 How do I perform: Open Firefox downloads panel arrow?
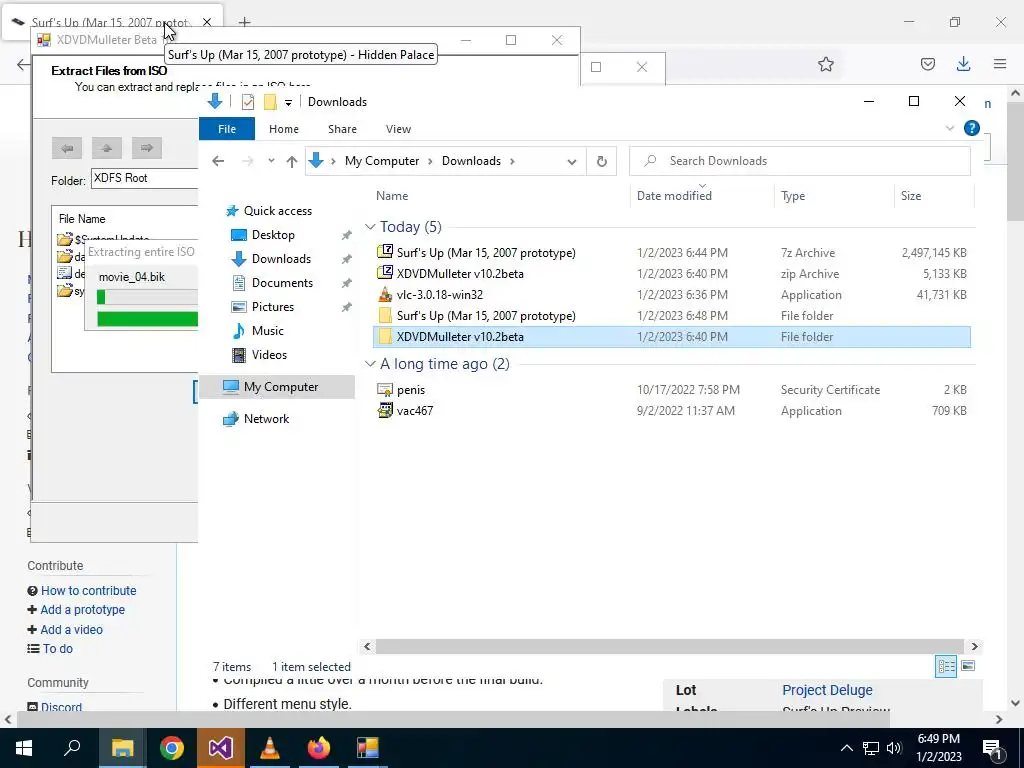(x=963, y=64)
